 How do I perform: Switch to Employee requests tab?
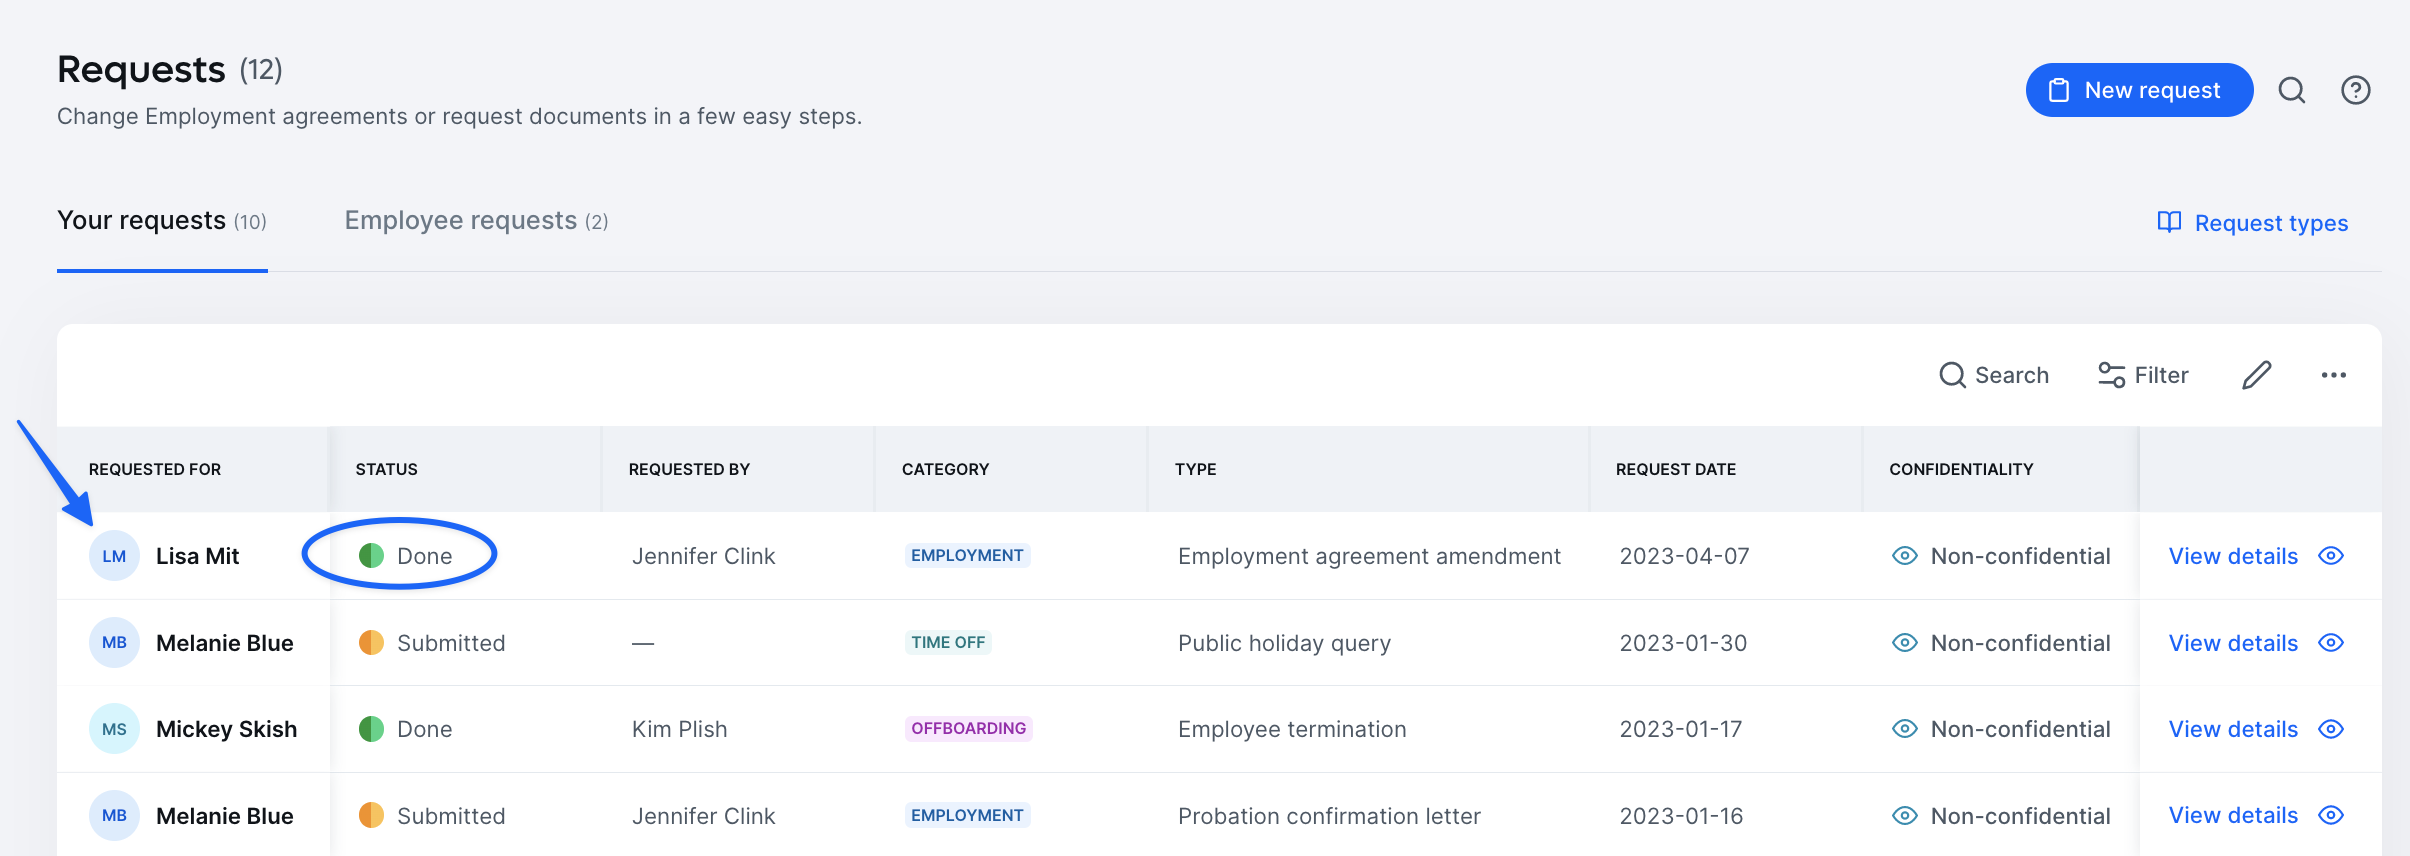[x=476, y=221]
